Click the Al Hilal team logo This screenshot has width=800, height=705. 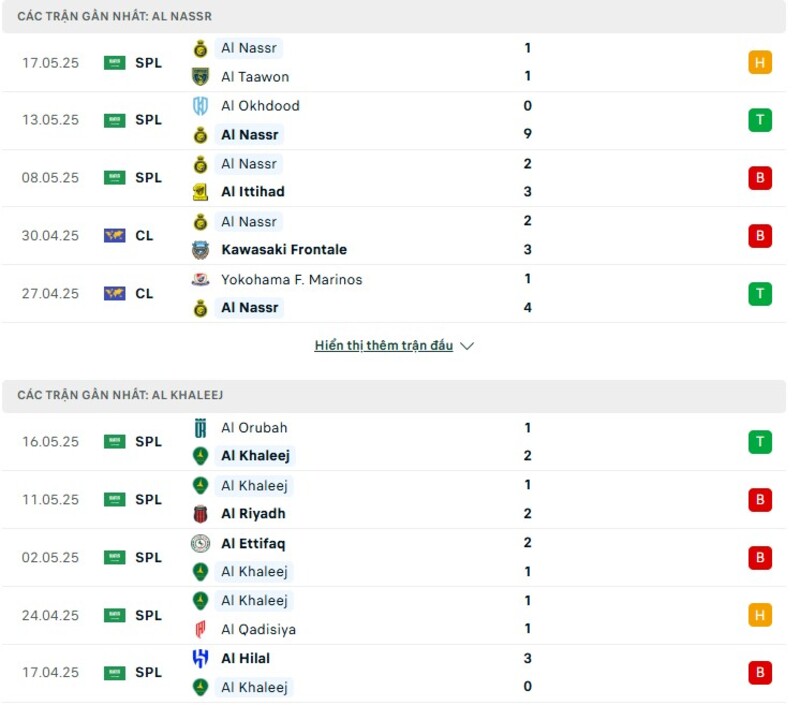[x=200, y=659]
